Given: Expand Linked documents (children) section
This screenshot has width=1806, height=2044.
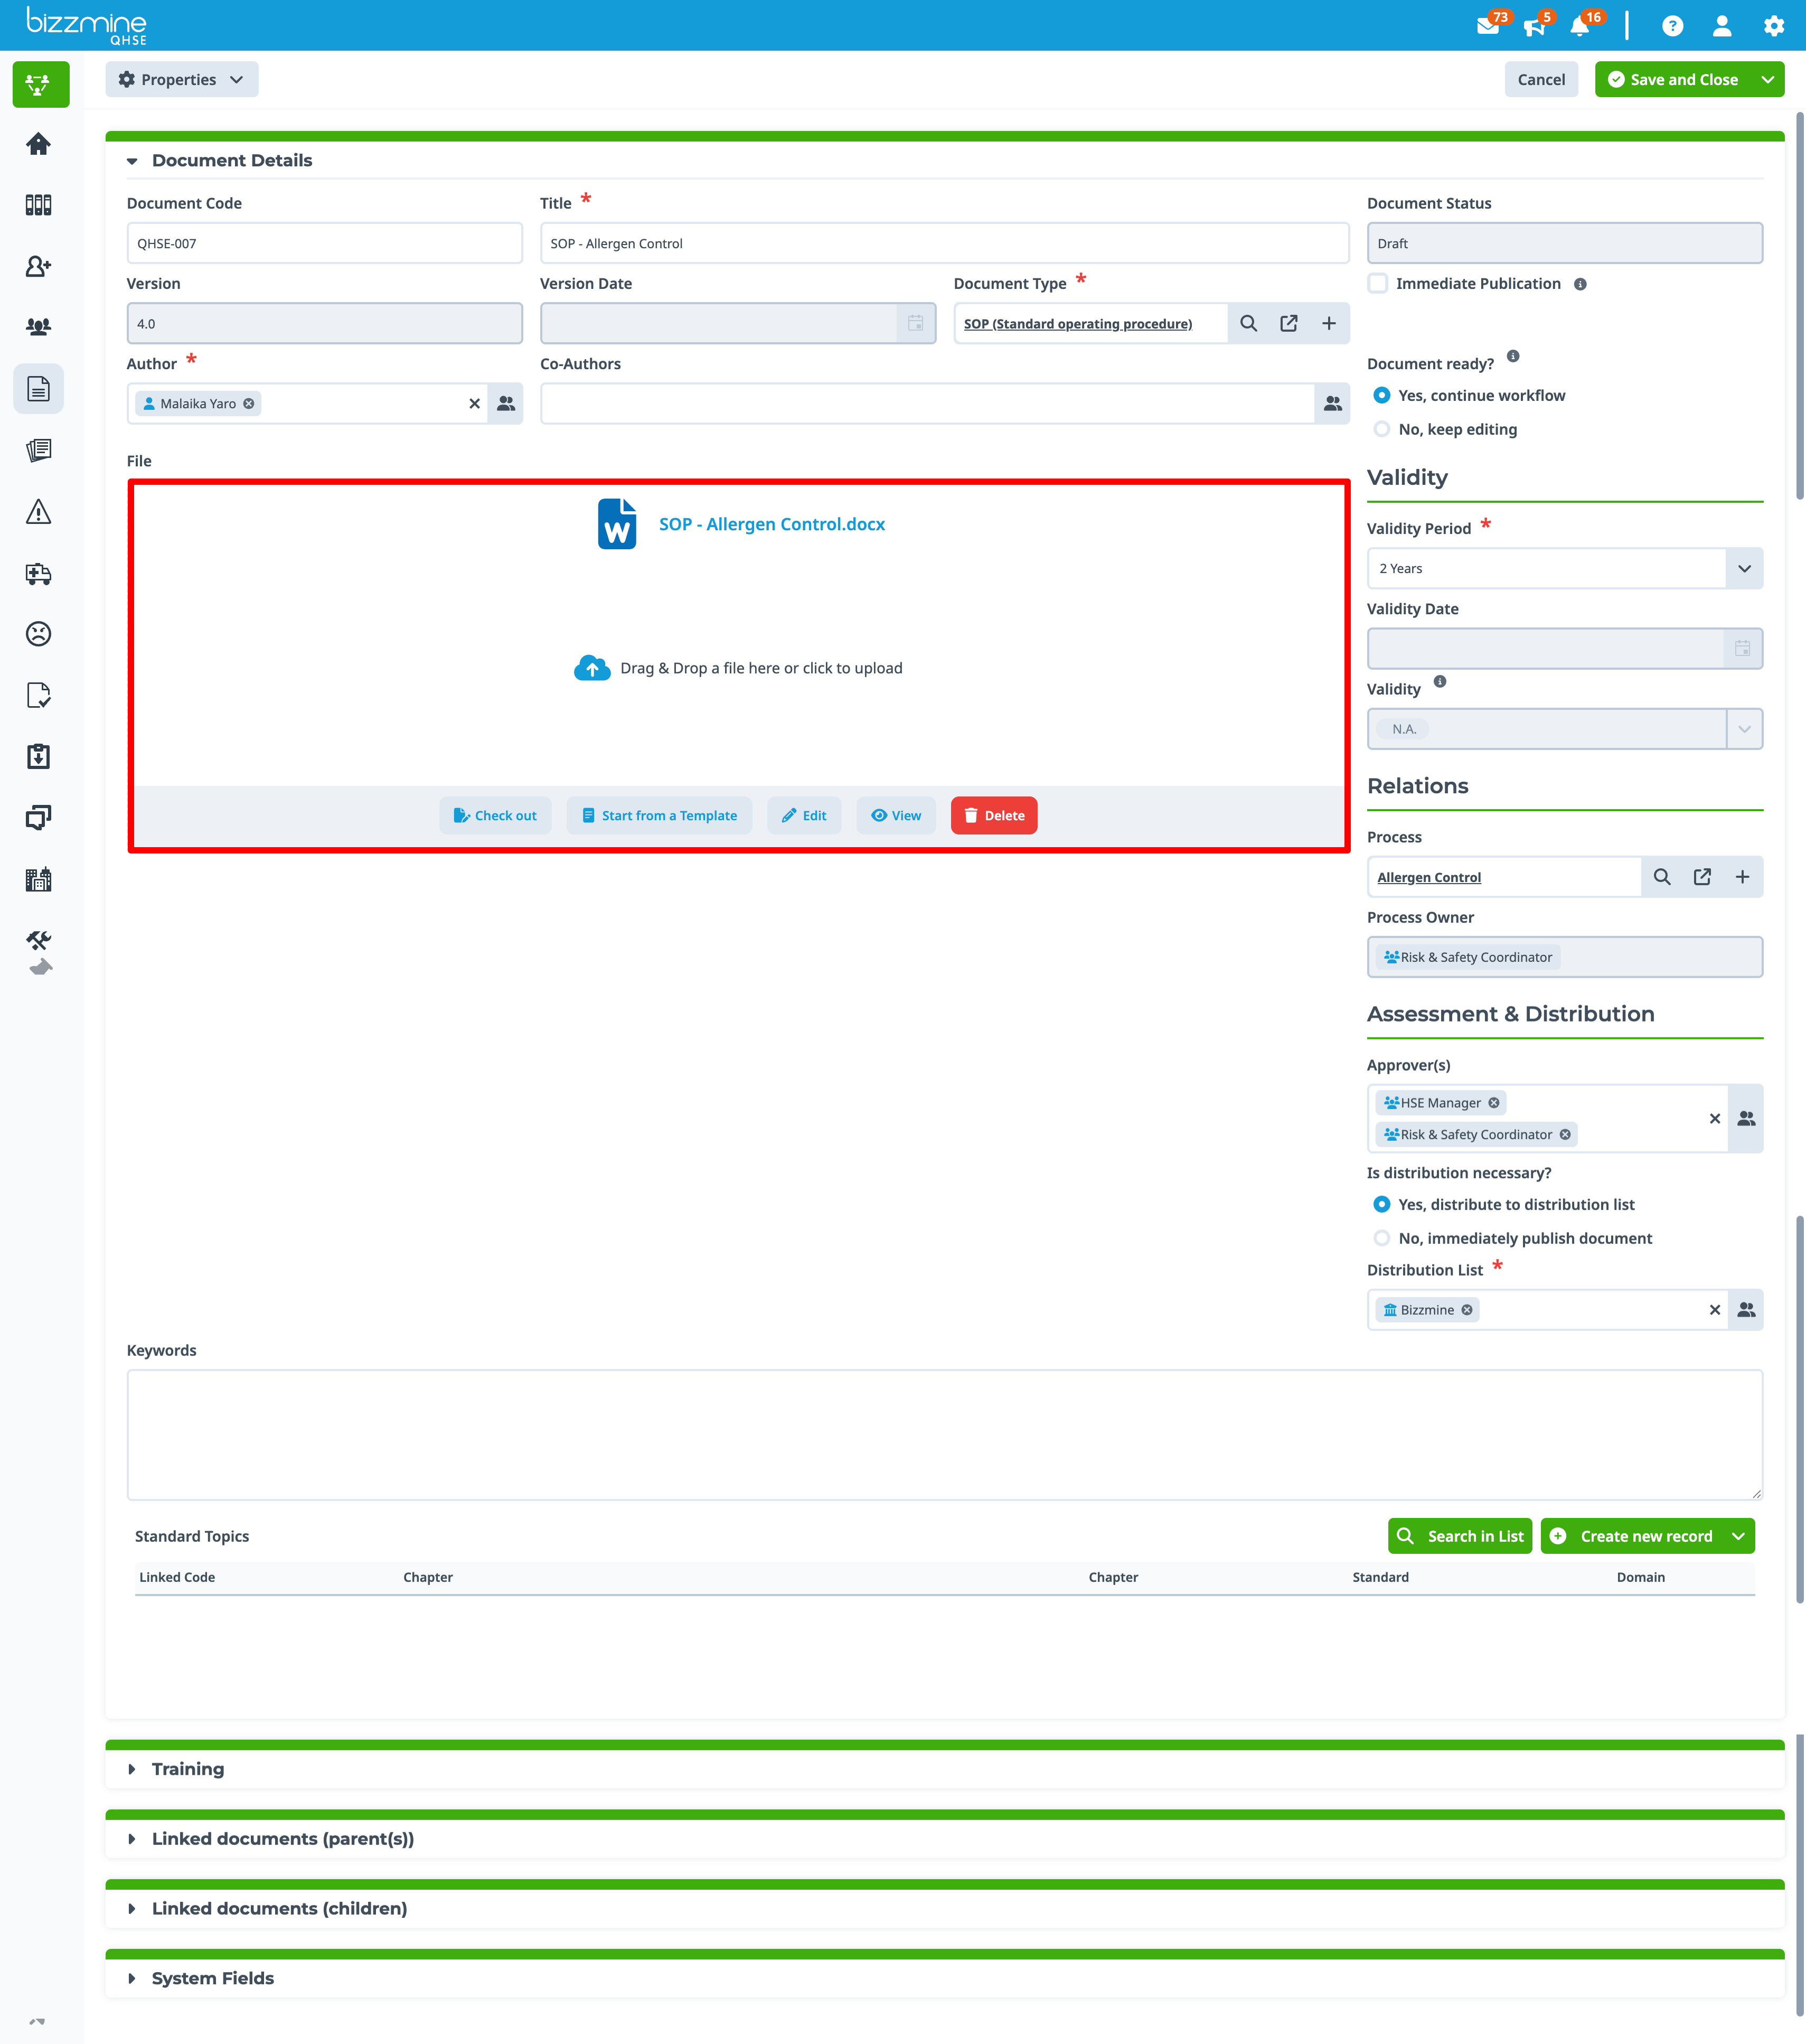Looking at the screenshot, I should (279, 1908).
